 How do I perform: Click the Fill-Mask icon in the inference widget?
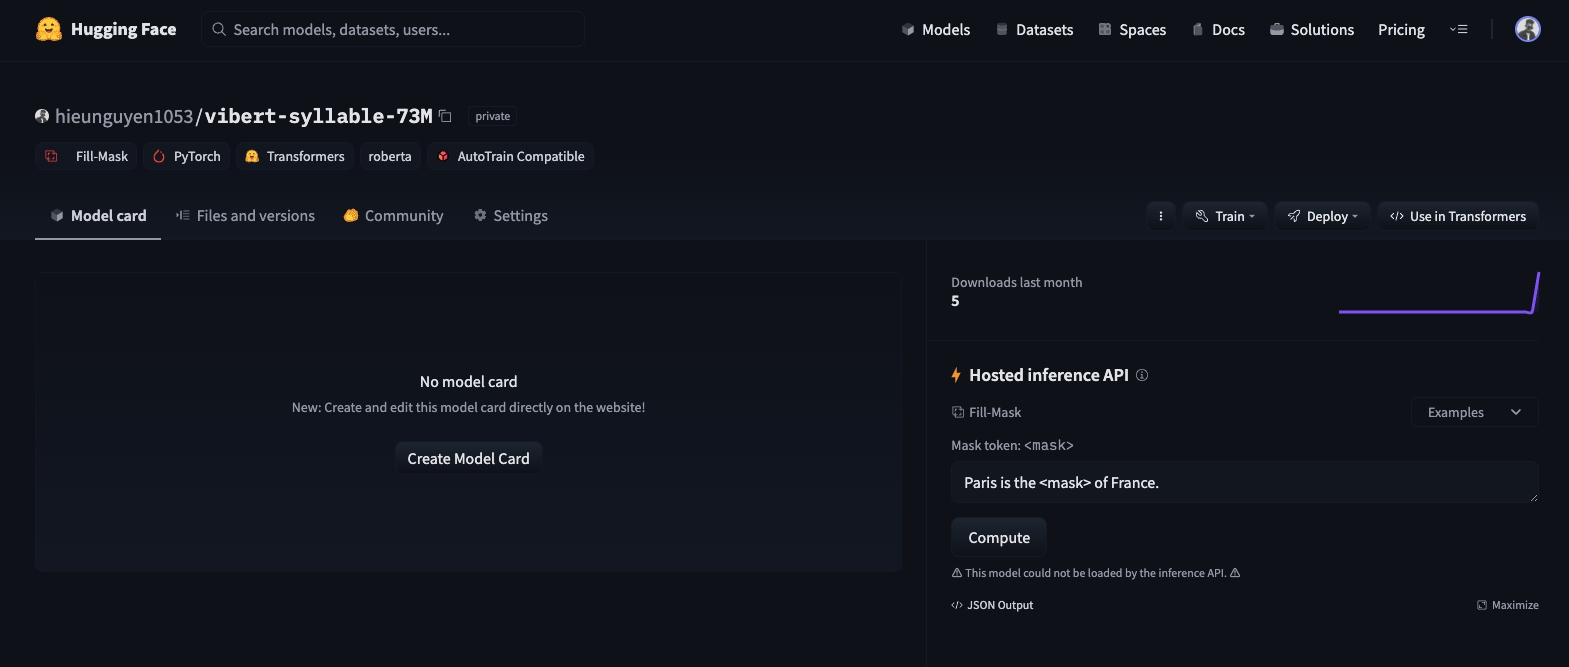(x=958, y=412)
